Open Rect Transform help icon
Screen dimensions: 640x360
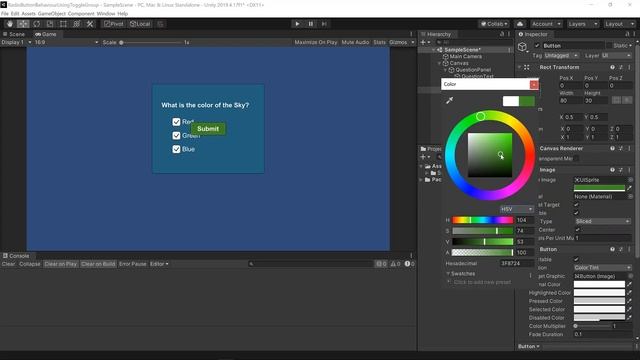pyautogui.click(x=612, y=67)
